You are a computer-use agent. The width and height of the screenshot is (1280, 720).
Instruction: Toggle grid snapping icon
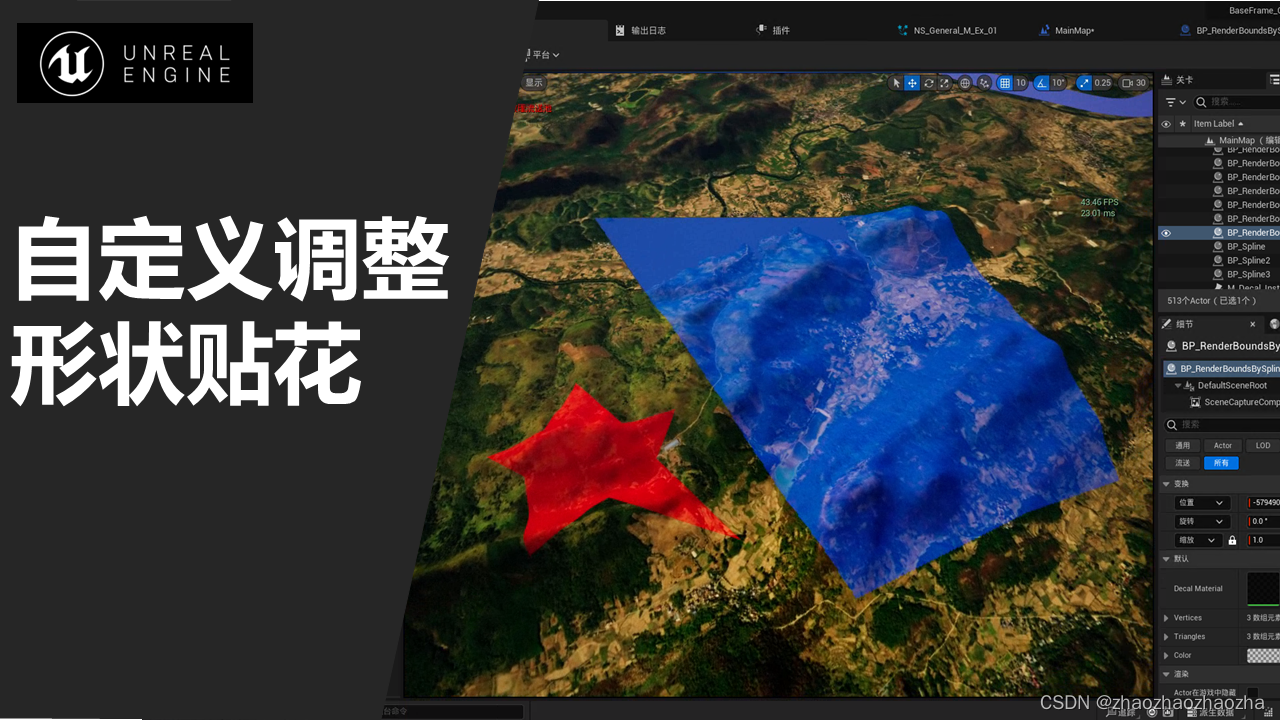1005,83
